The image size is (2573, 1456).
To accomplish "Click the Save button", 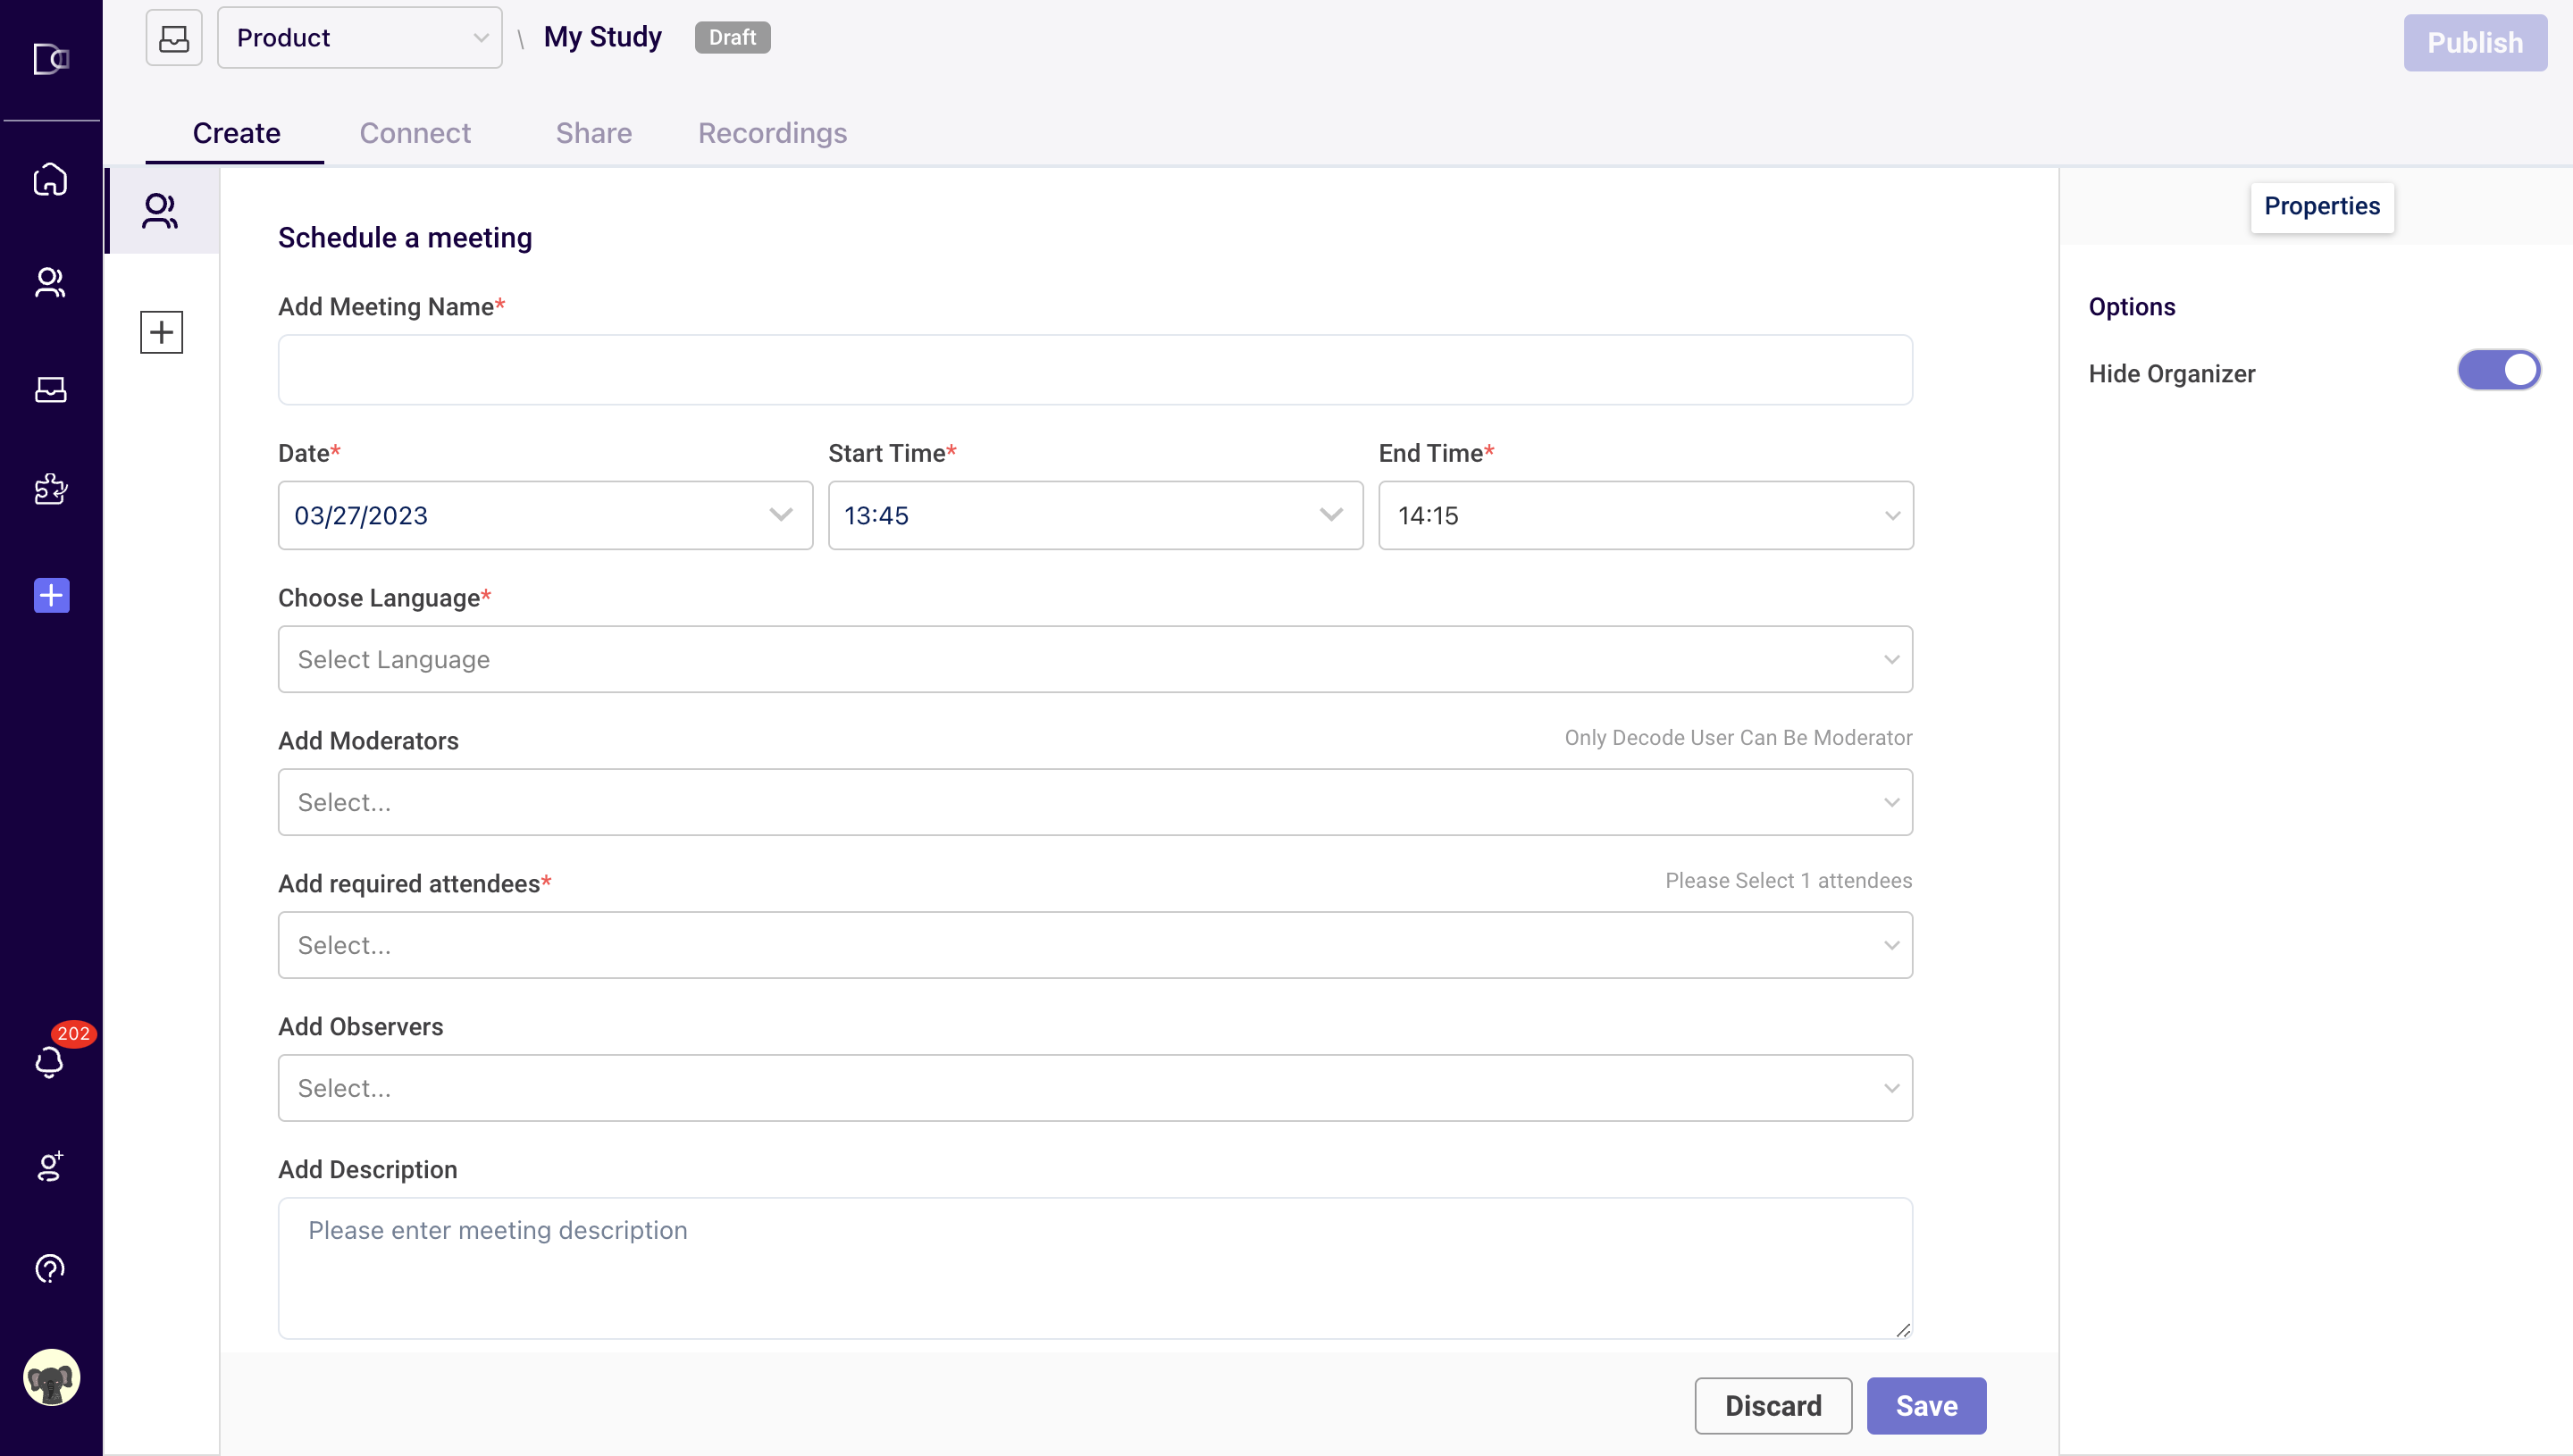I will pos(1926,1405).
